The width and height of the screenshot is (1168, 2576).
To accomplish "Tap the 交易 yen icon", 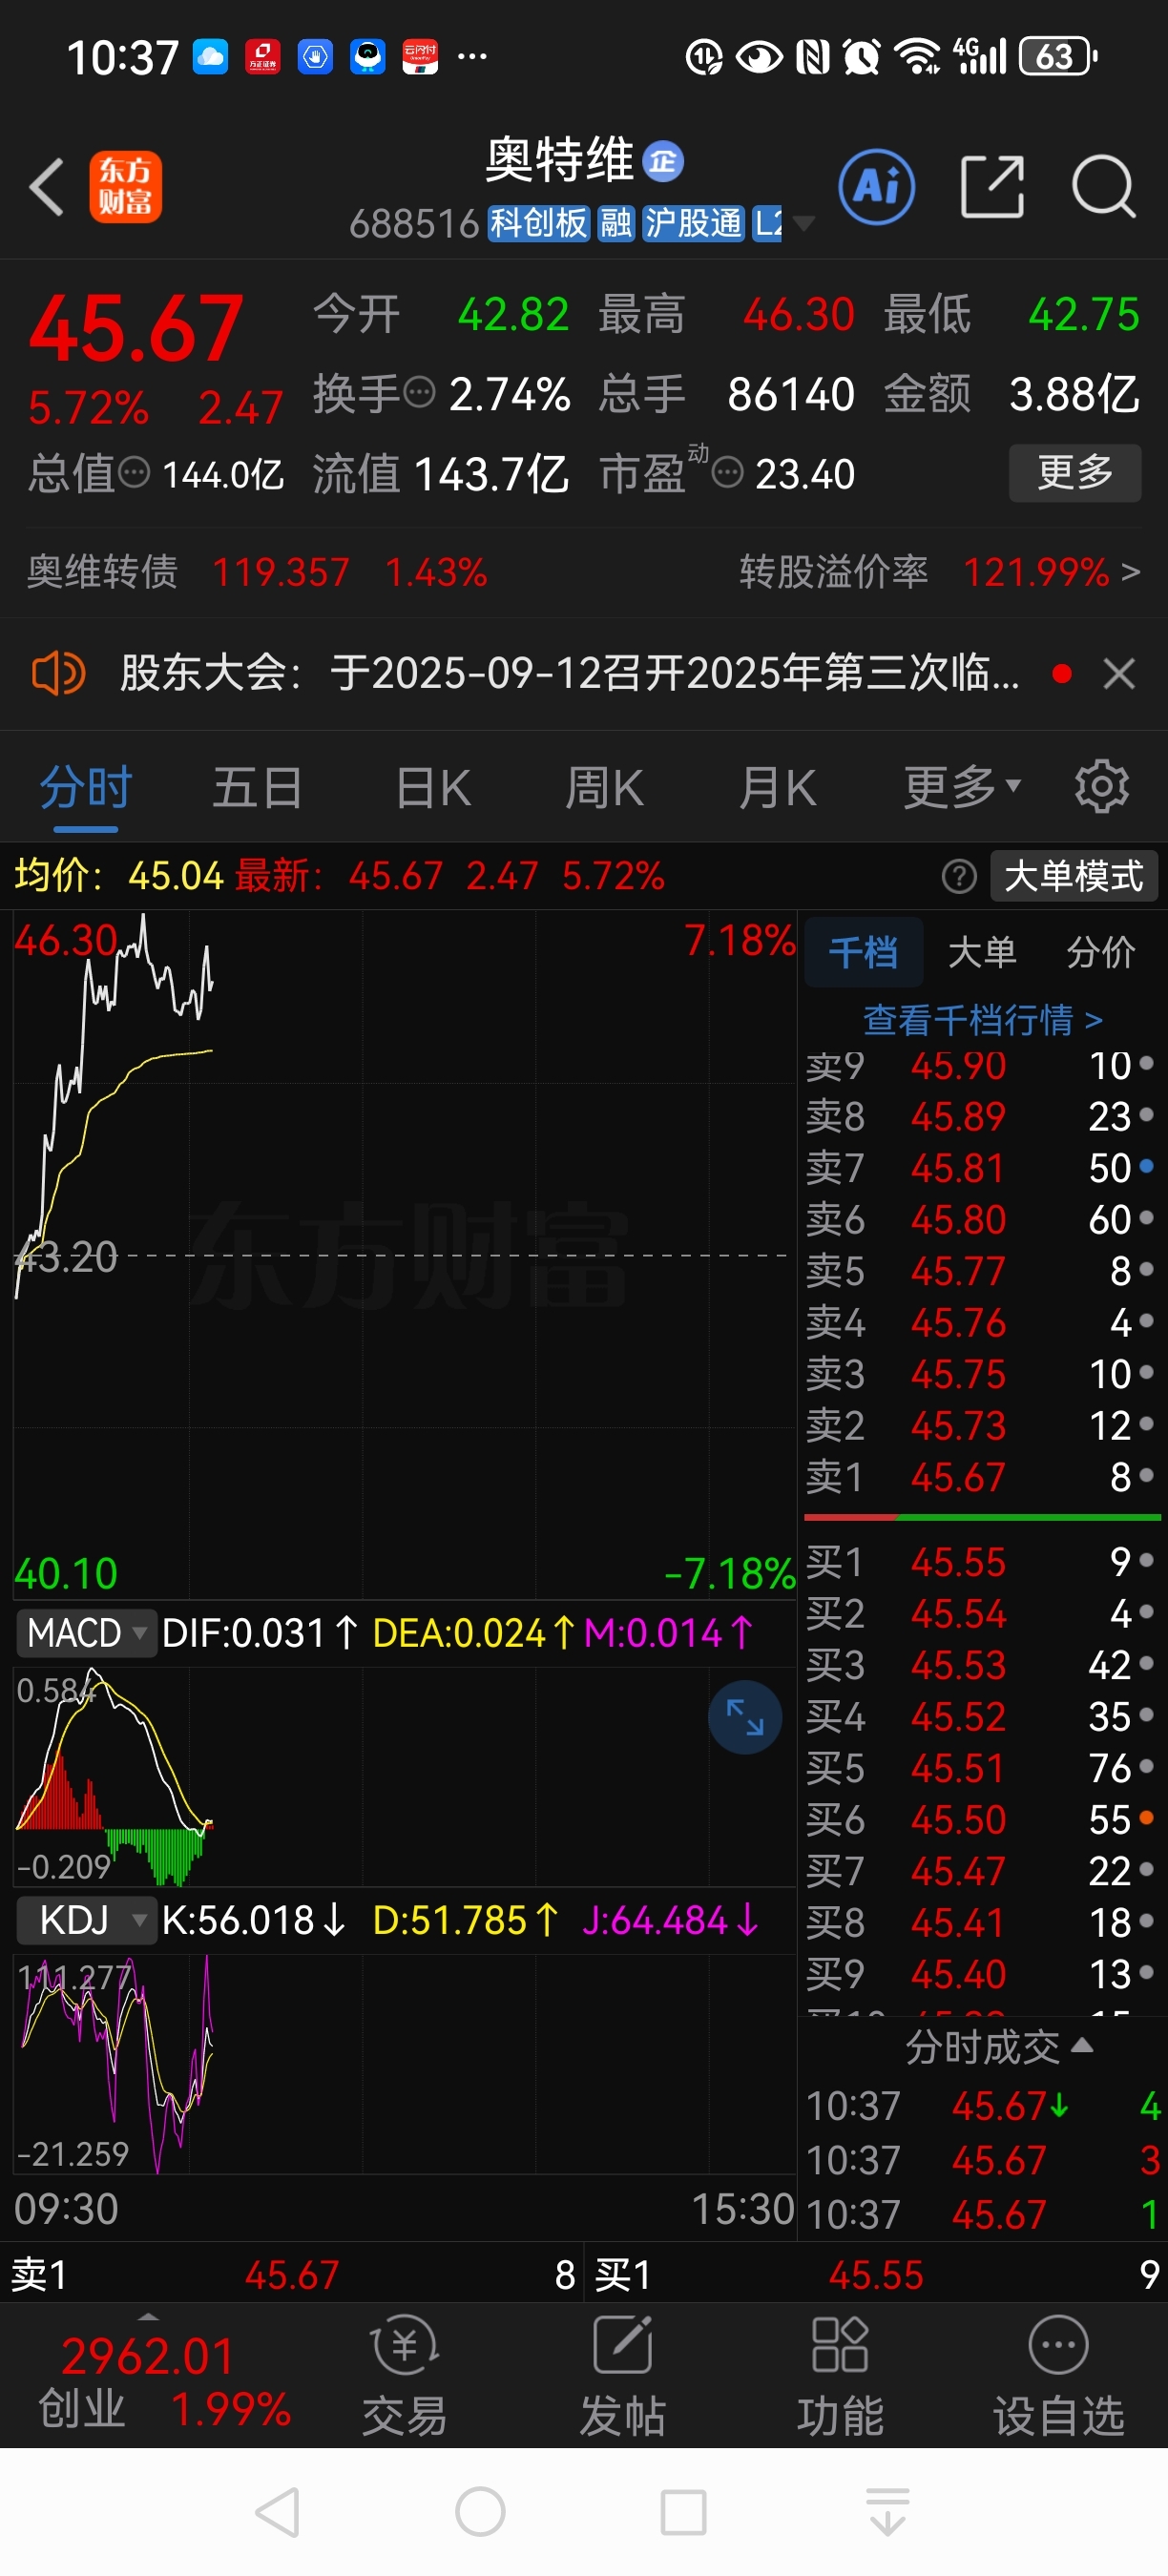I will pos(405,2345).
